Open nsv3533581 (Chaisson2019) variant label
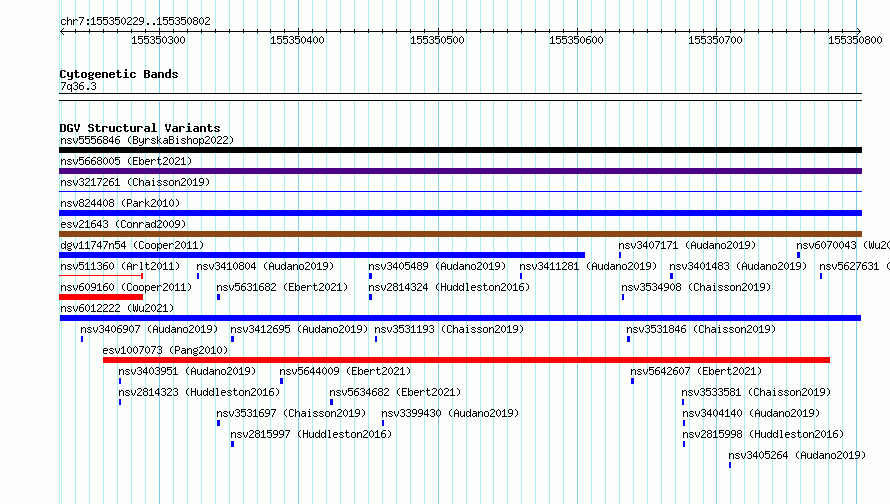This screenshot has width=890, height=504. (x=756, y=392)
